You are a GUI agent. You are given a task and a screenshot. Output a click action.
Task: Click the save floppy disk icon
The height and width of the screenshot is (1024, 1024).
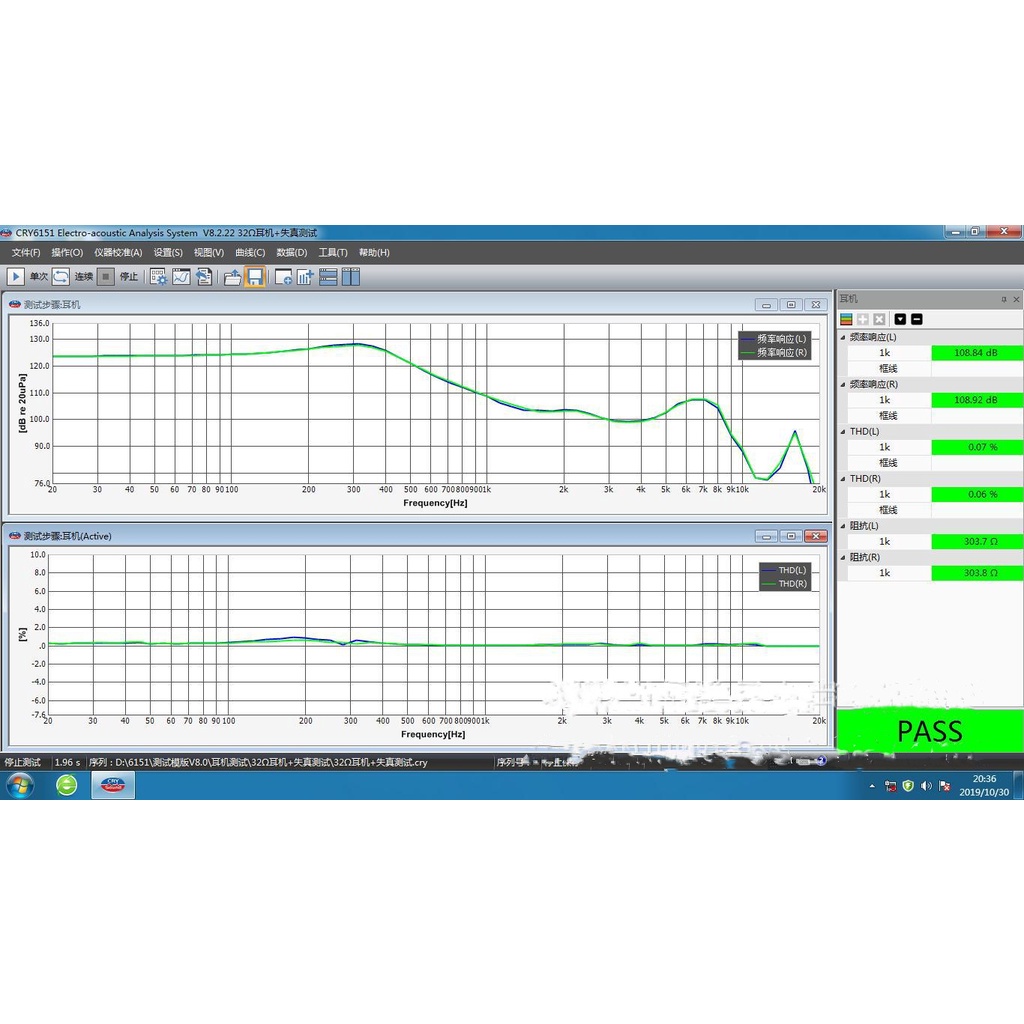click(255, 277)
